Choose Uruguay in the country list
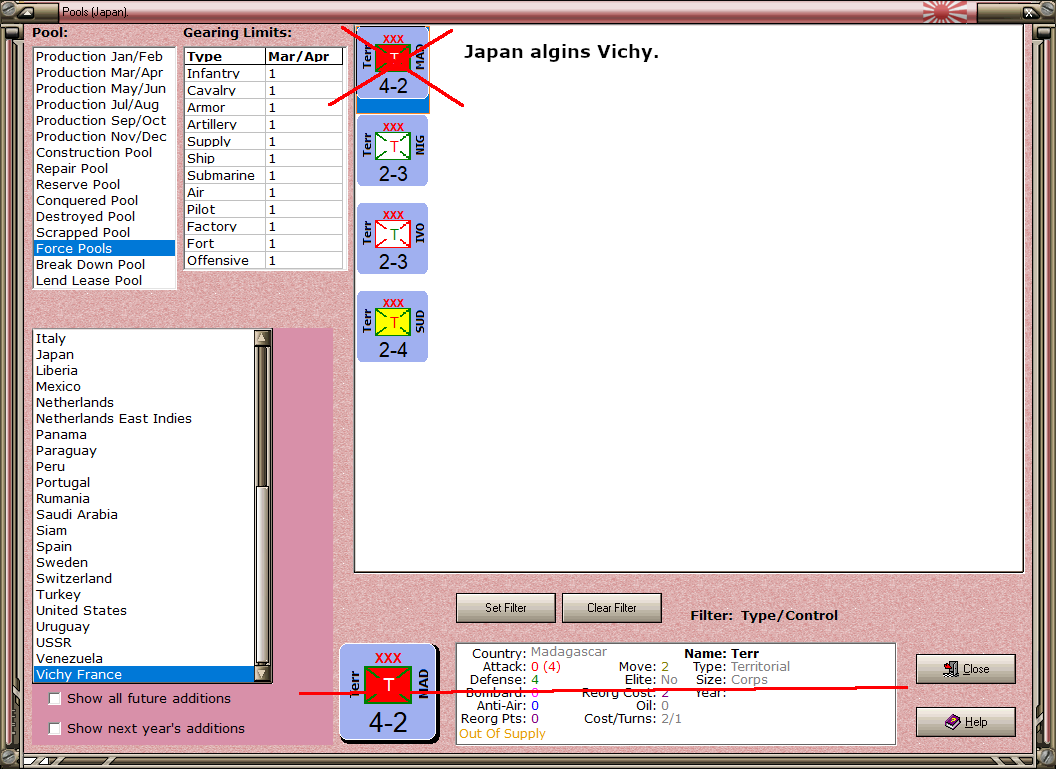 pyautogui.click(x=144, y=627)
